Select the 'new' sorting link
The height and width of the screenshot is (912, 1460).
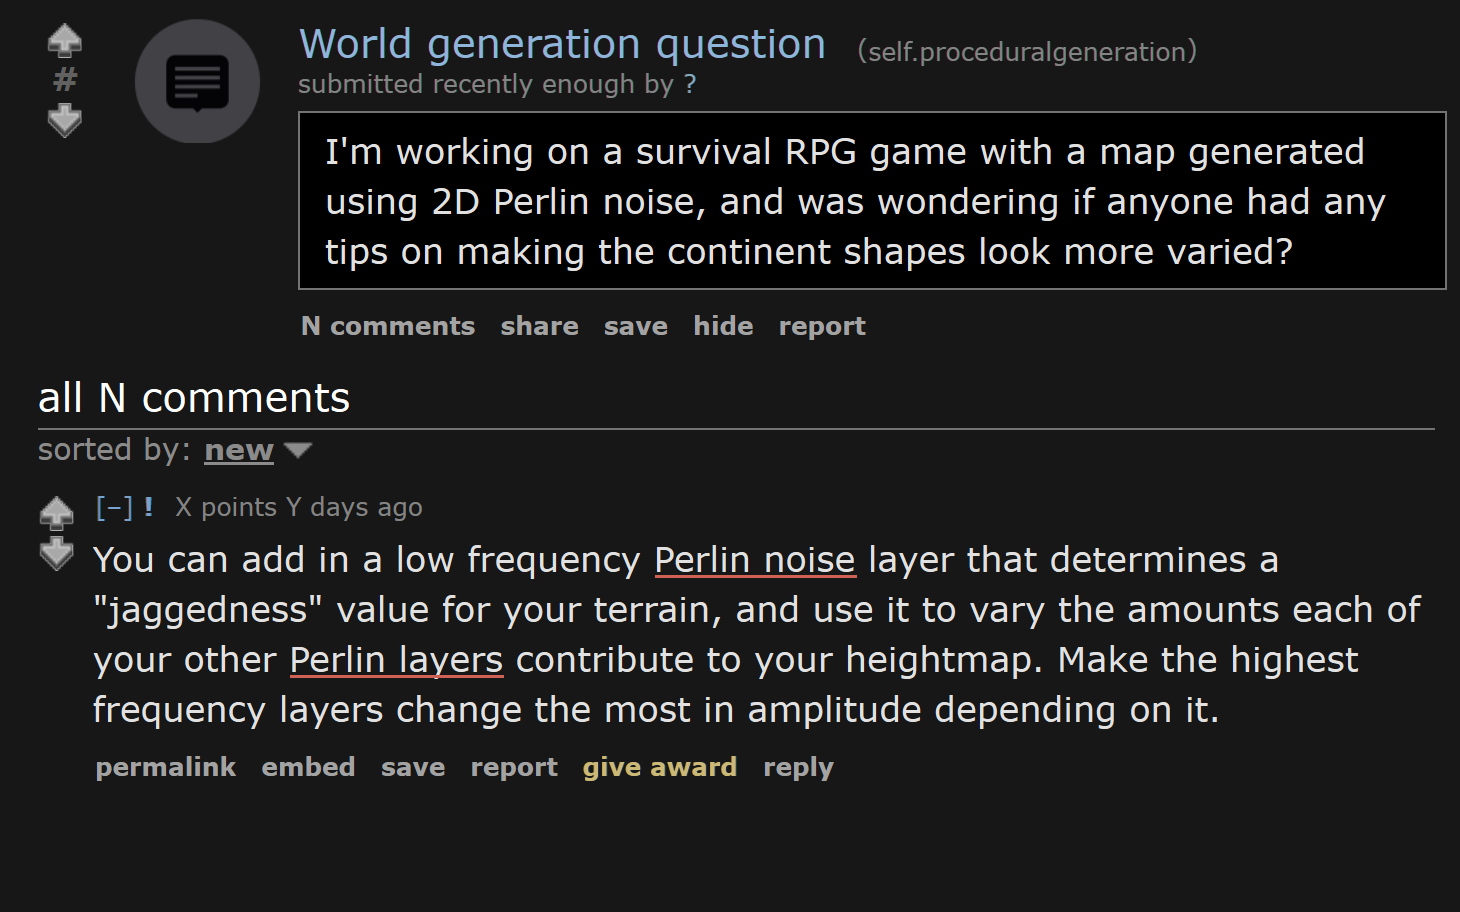point(239,450)
